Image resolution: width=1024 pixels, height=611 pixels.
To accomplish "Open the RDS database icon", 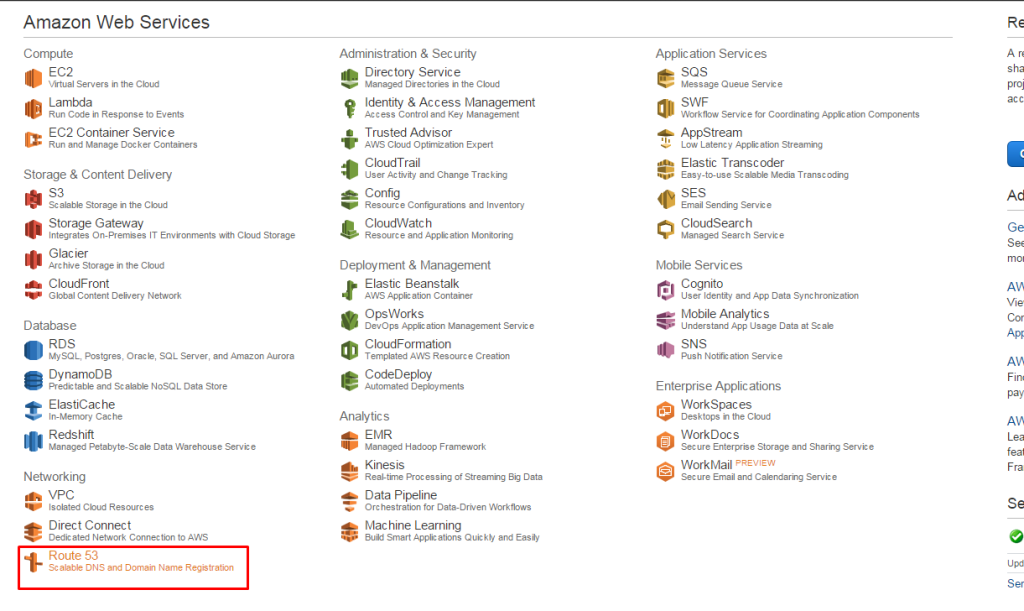I will point(33,351).
